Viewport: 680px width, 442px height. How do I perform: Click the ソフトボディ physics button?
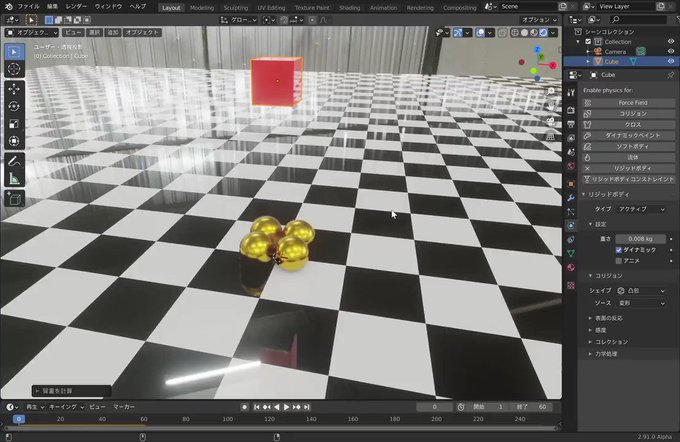point(628,146)
